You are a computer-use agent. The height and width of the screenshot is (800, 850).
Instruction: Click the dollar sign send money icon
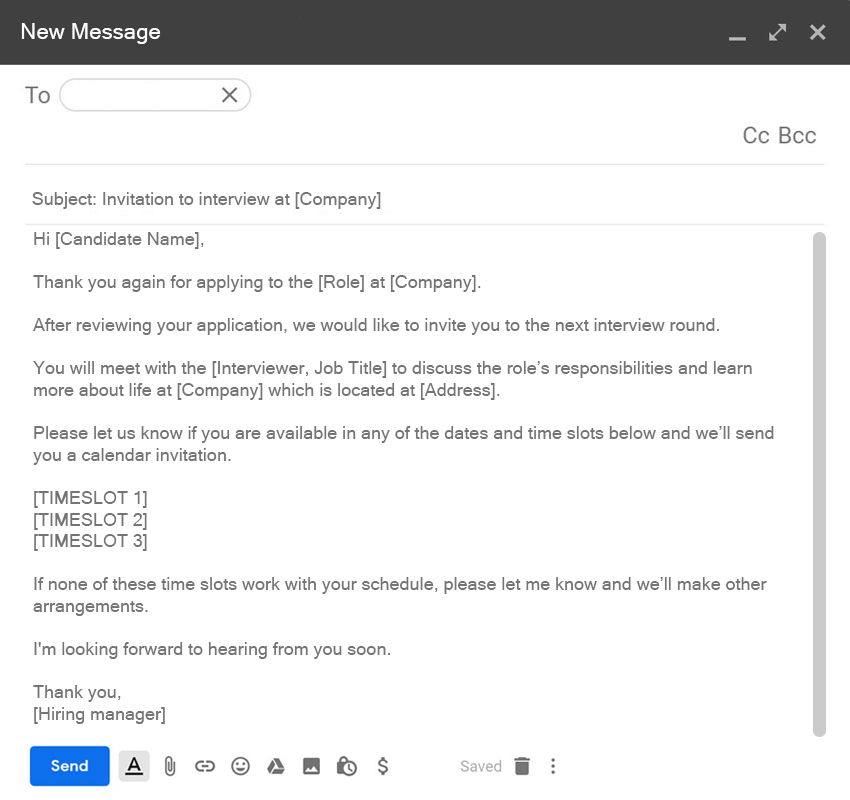pos(383,766)
